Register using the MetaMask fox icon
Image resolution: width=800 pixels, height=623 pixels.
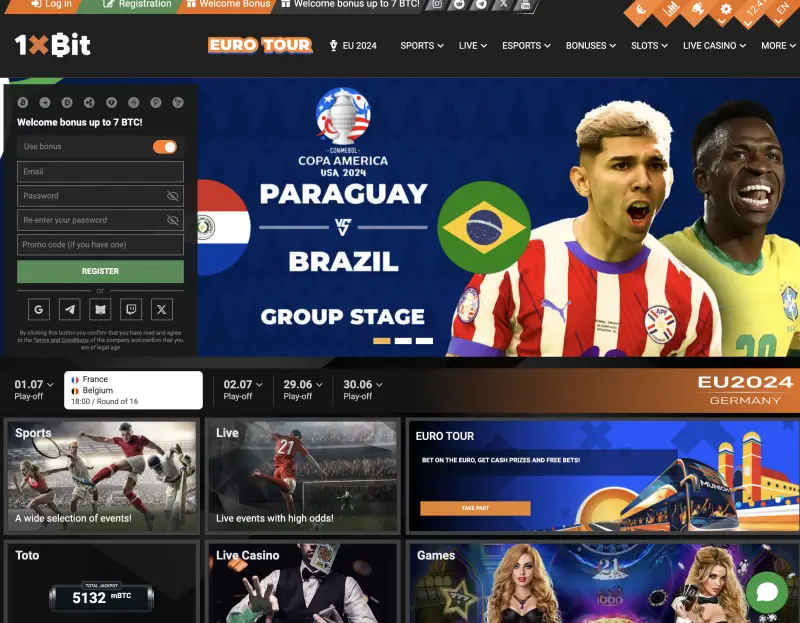click(x=100, y=310)
